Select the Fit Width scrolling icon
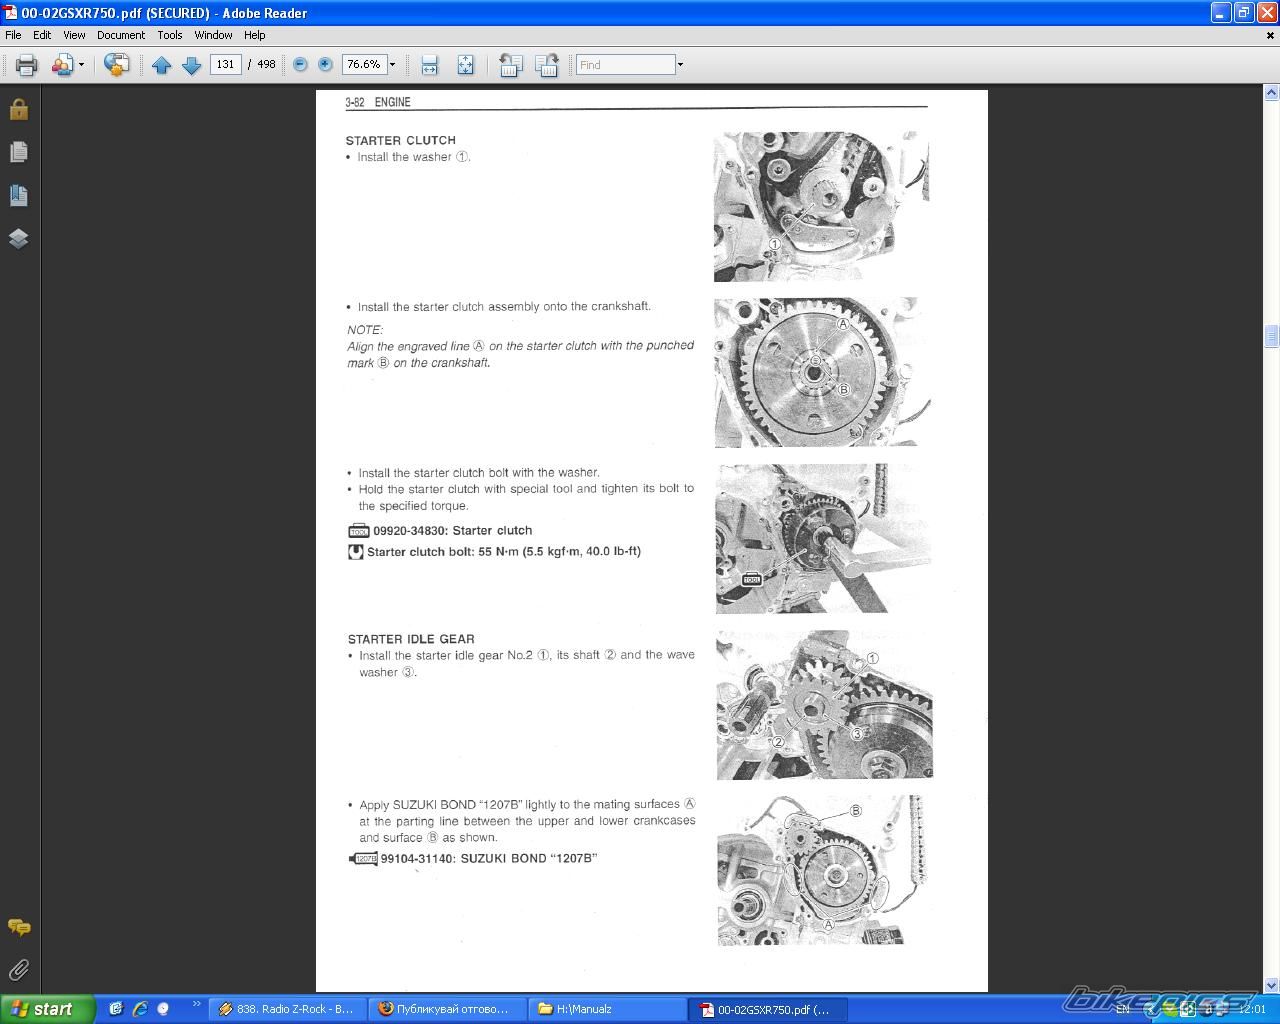The image size is (1280, 1024). (x=430, y=65)
